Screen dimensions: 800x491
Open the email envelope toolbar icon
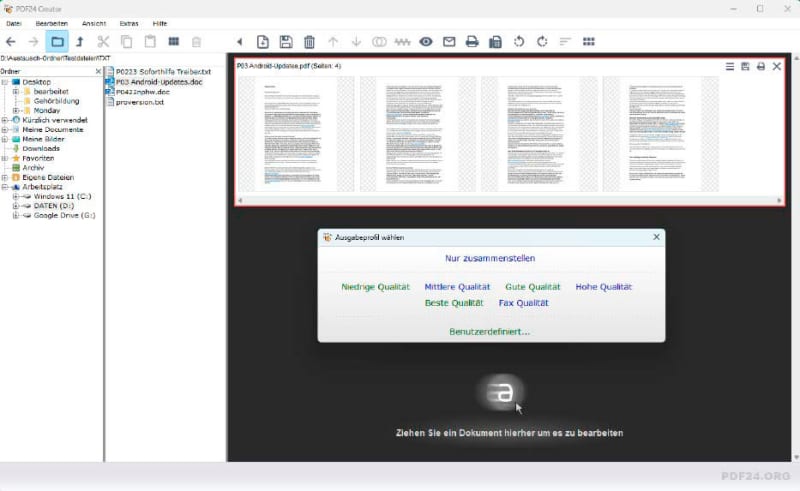pos(449,42)
